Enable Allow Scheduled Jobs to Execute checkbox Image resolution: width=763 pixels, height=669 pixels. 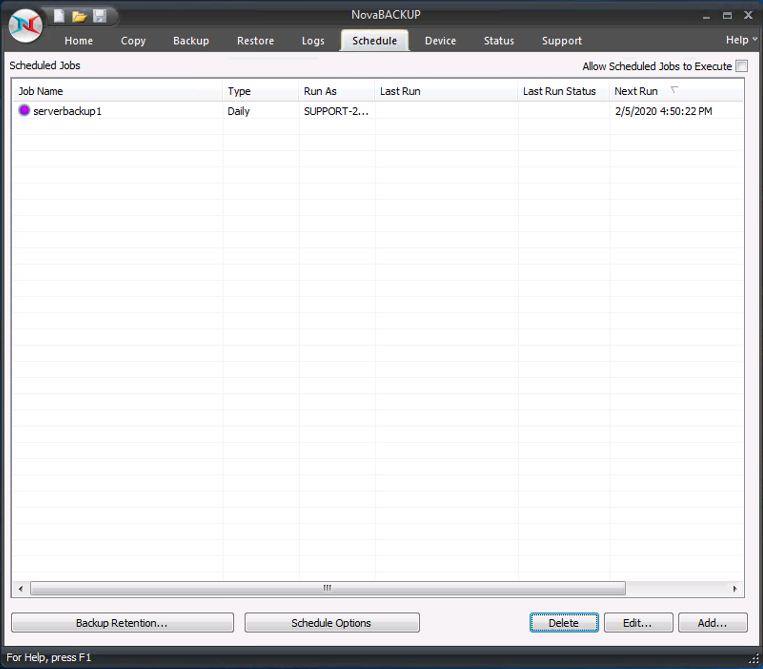[x=741, y=66]
